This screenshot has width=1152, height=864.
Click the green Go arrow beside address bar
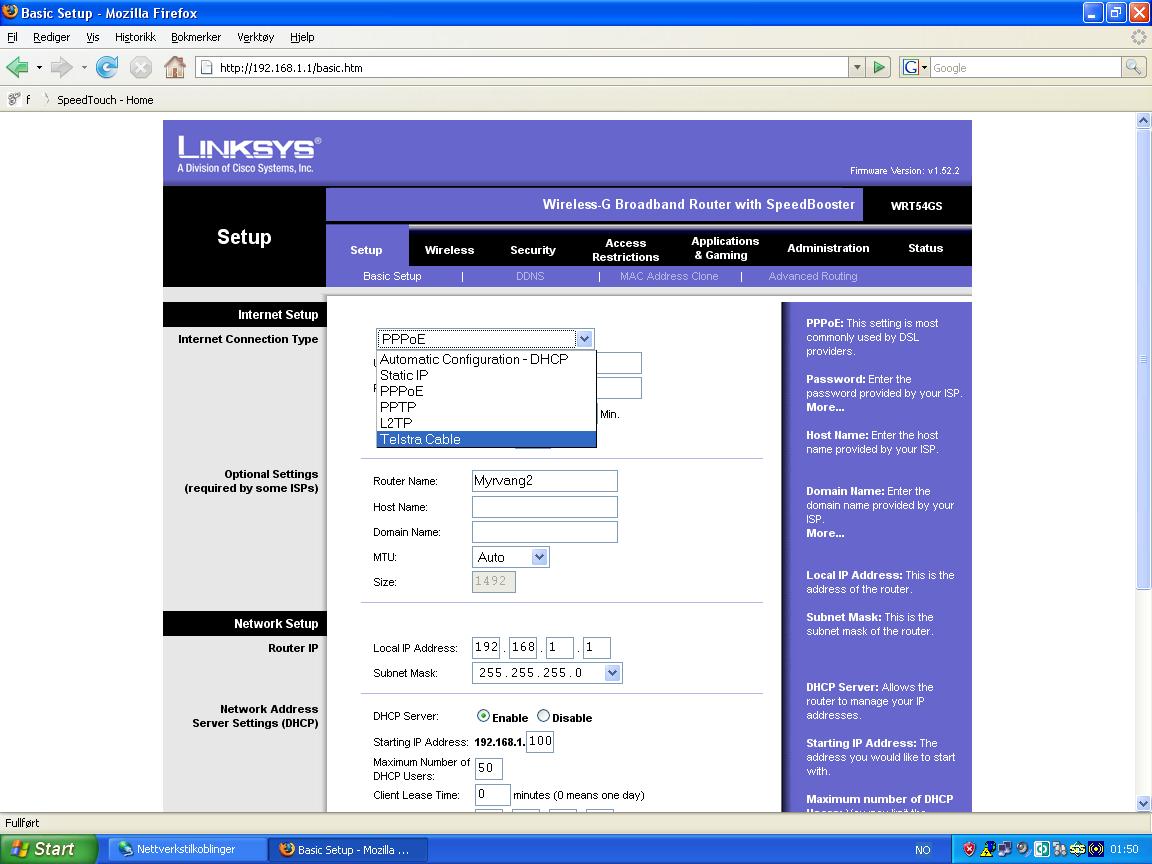click(x=879, y=68)
